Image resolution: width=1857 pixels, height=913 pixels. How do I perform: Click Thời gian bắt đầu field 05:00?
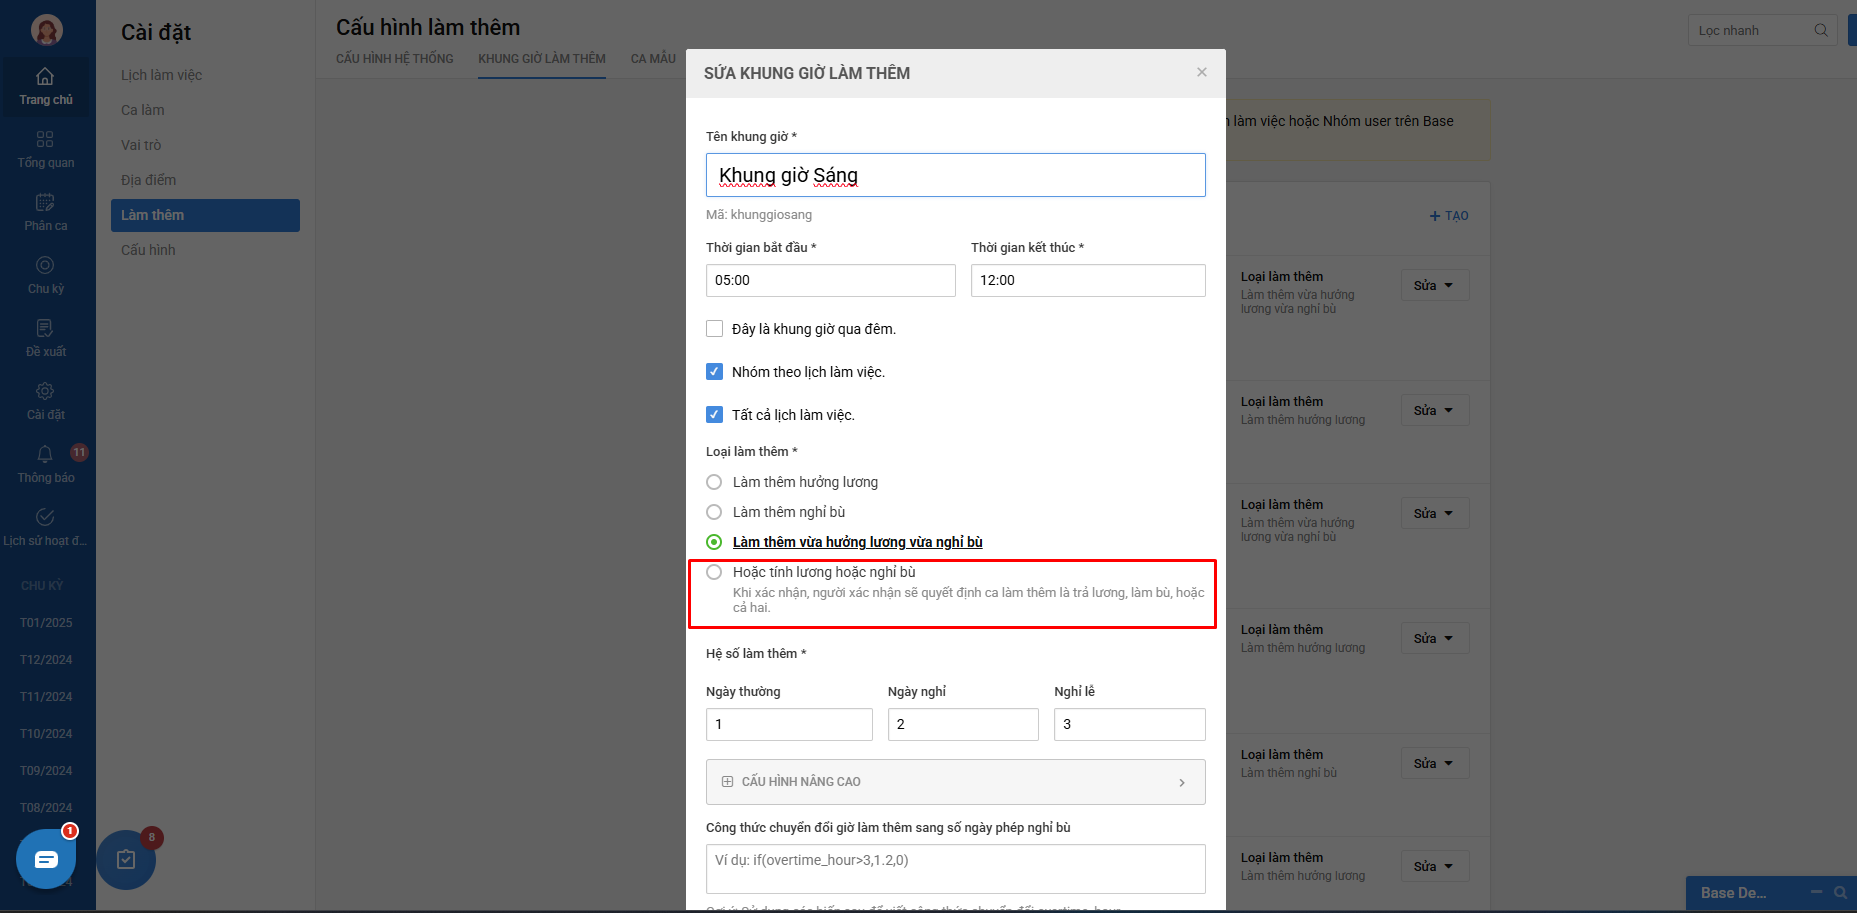(830, 280)
